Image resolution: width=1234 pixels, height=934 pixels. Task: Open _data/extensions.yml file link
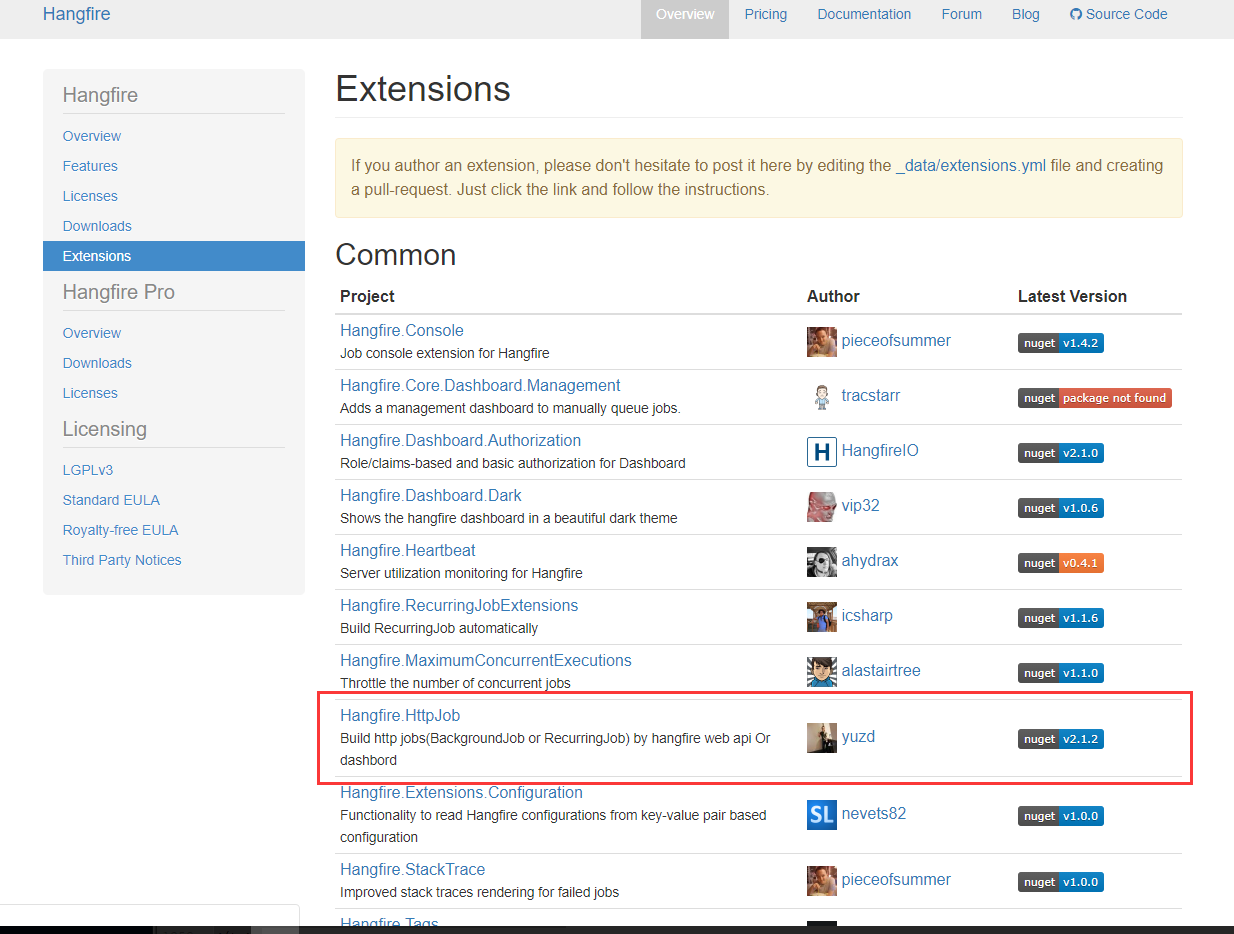(x=970, y=165)
